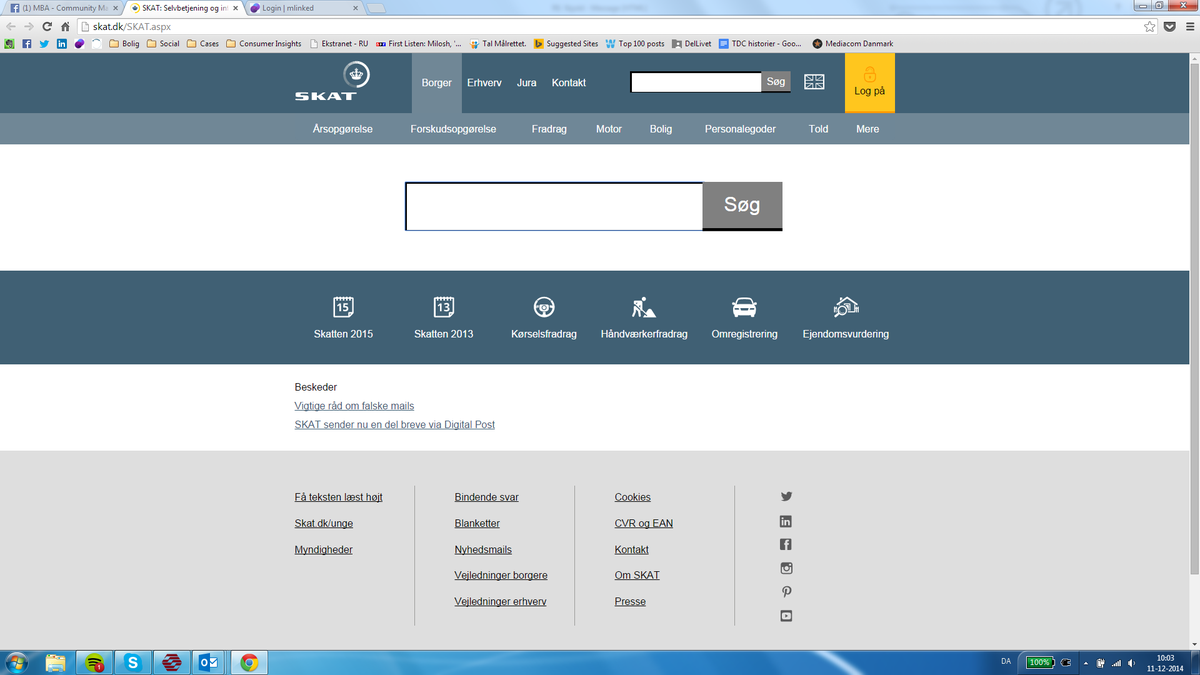Click the small header Søg button
1200x675 pixels.
[x=776, y=82]
